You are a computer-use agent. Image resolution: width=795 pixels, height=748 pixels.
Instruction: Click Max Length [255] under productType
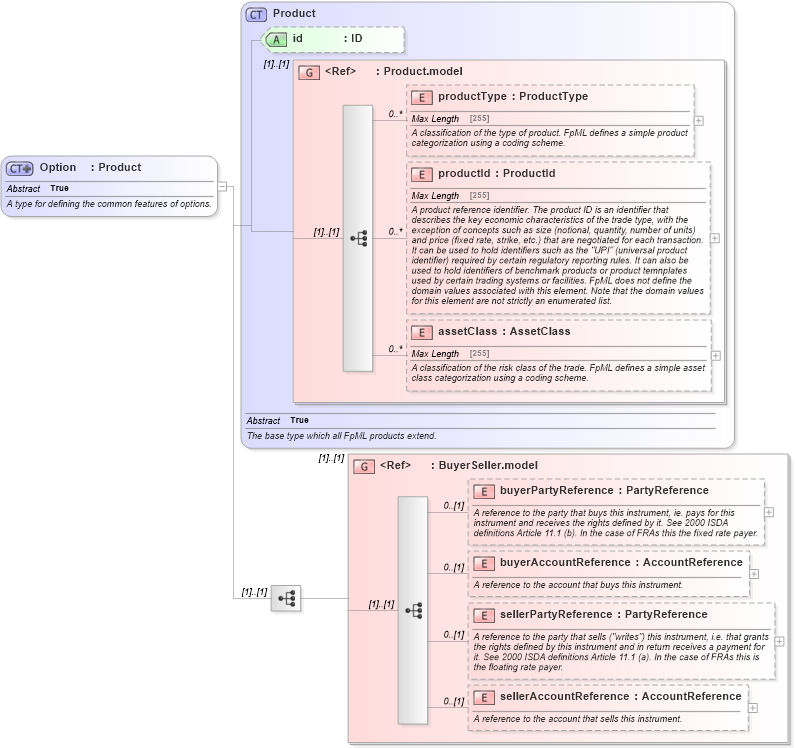click(450, 119)
